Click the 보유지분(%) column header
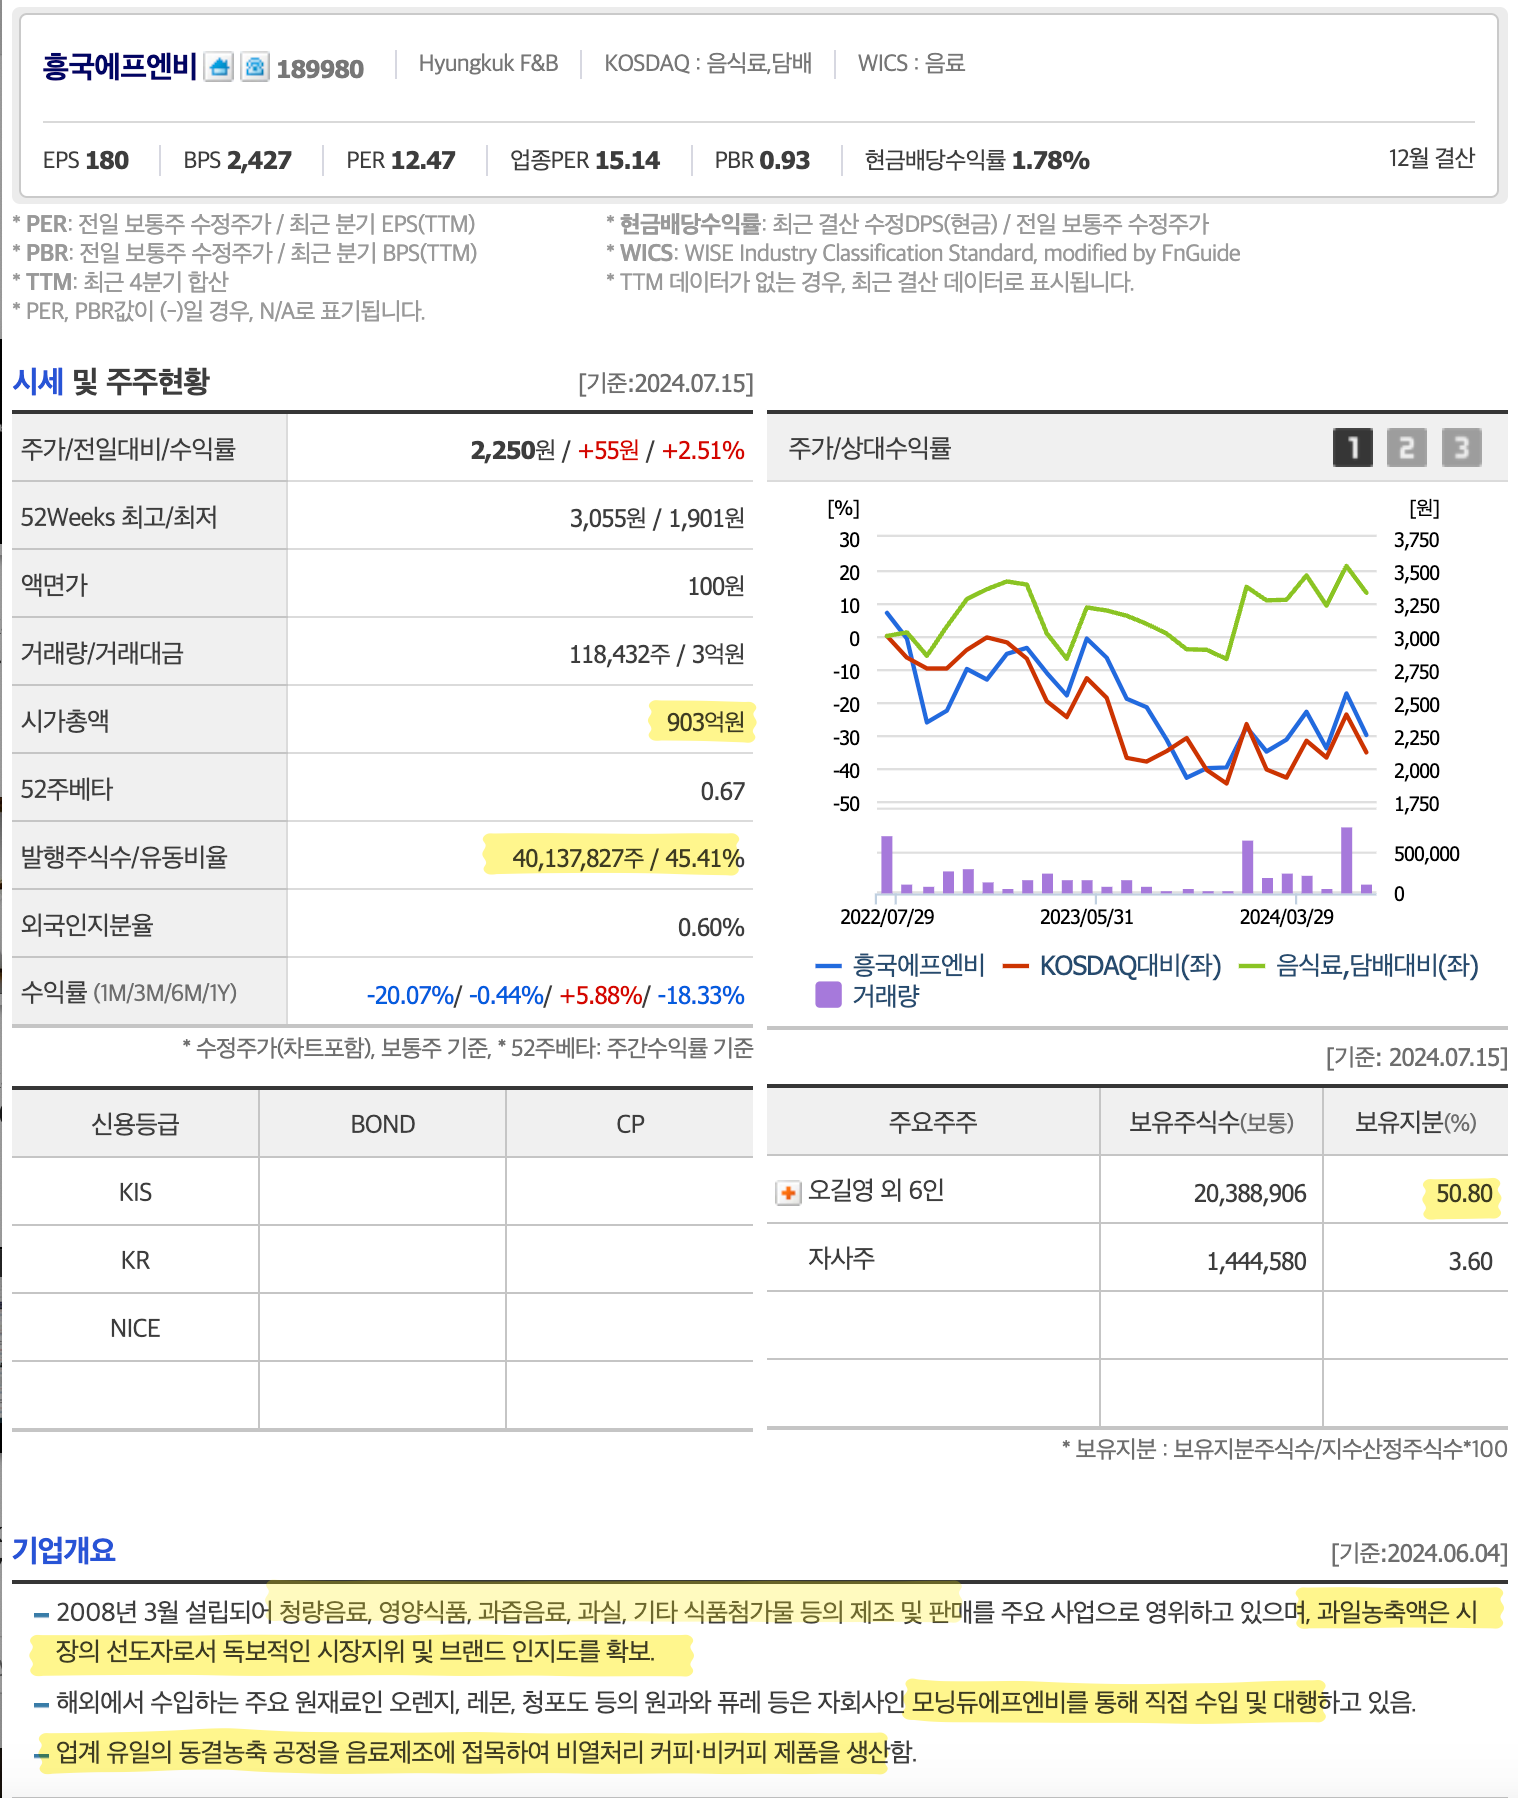This screenshot has width=1518, height=1798. click(1415, 1122)
